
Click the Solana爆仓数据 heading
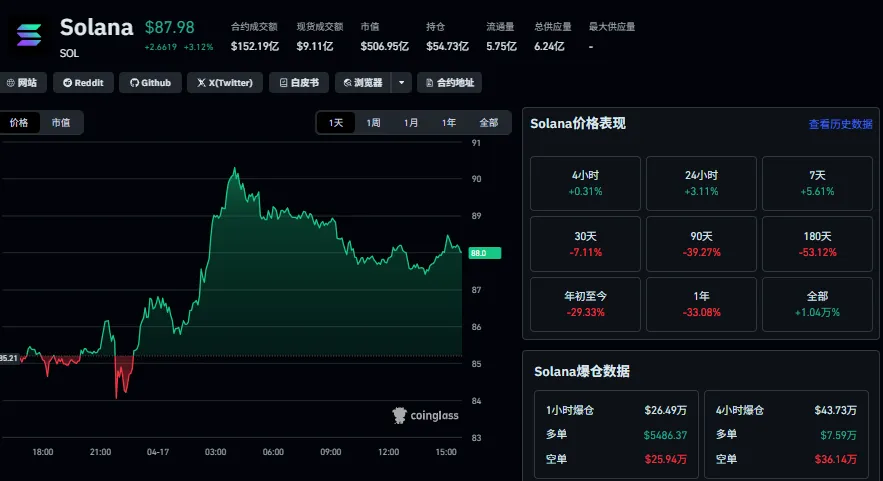582,372
